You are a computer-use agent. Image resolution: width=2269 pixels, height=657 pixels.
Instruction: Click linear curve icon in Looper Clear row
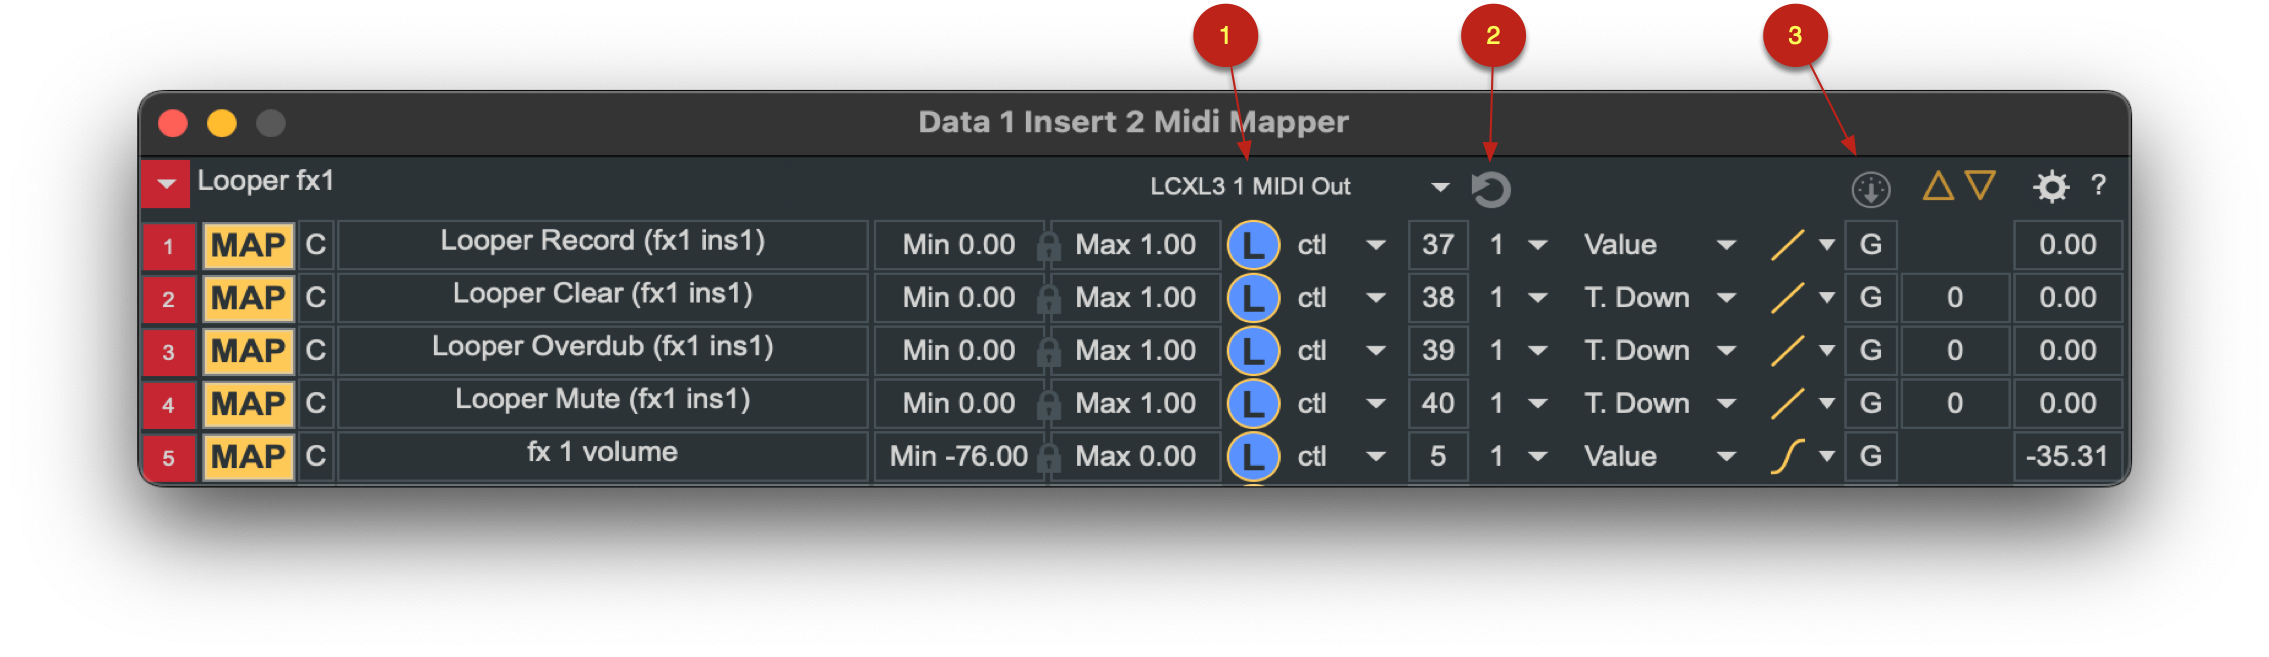click(1787, 298)
